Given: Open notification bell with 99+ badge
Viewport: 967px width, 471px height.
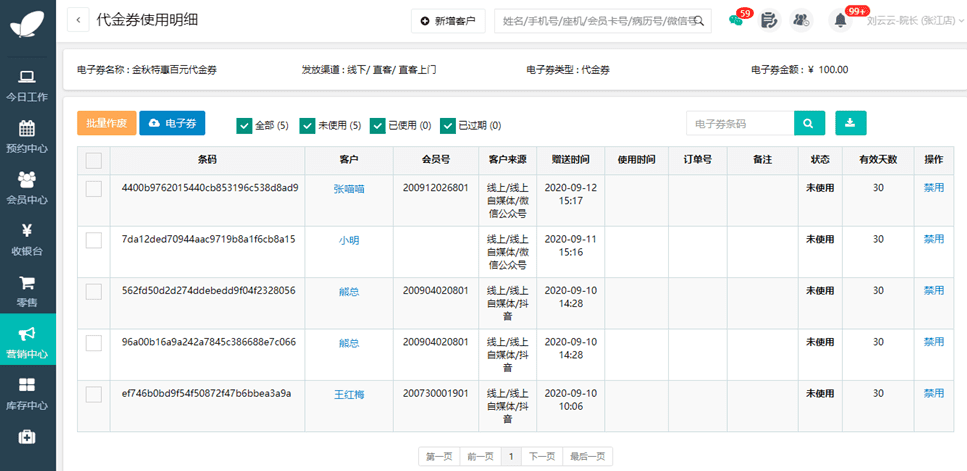Looking at the screenshot, I should [x=840, y=20].
